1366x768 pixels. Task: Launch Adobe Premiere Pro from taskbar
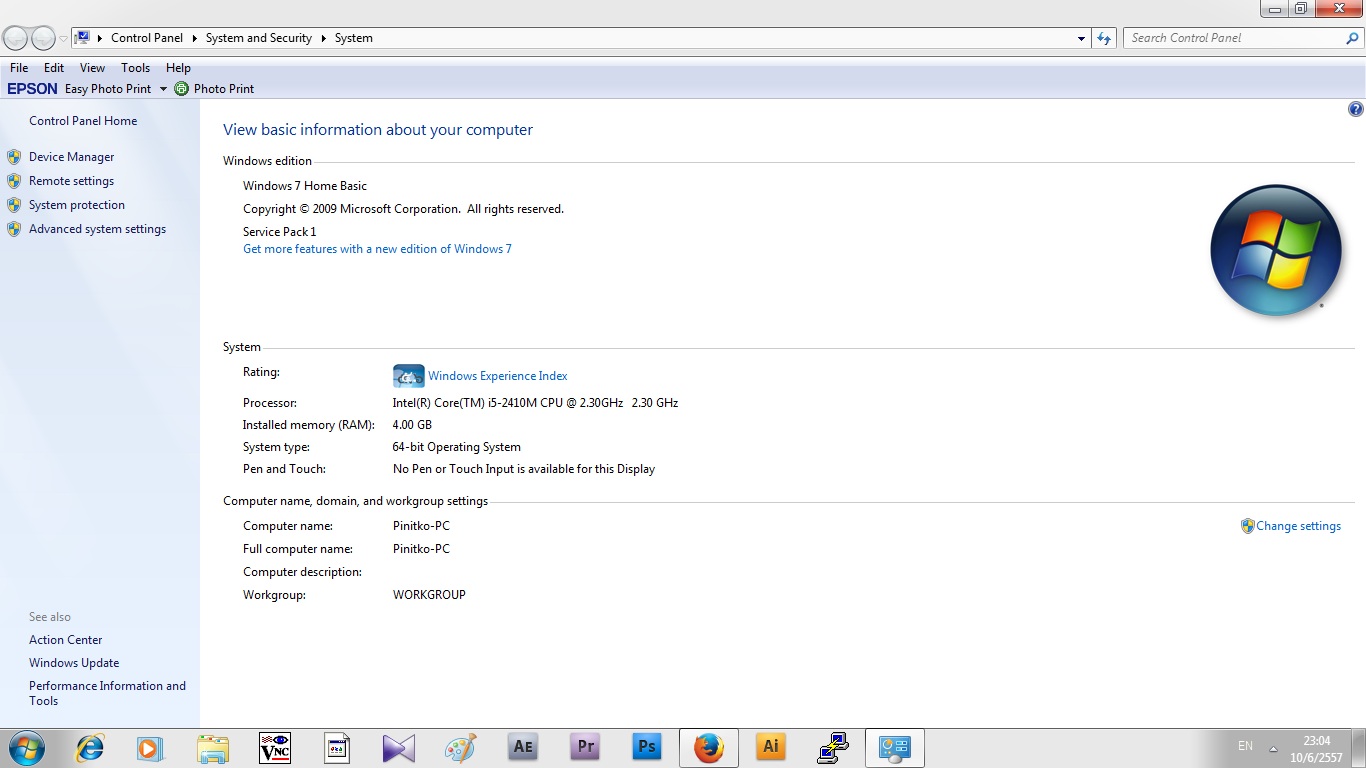pos(585,747)
